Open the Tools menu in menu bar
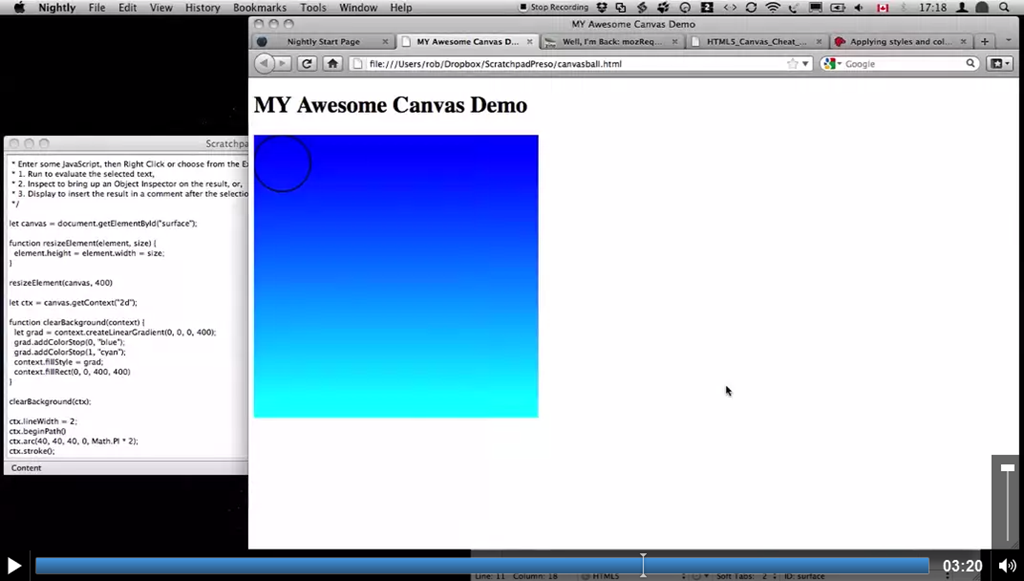Viewport: 1024px width, 581px height. [x=313, y=8]
